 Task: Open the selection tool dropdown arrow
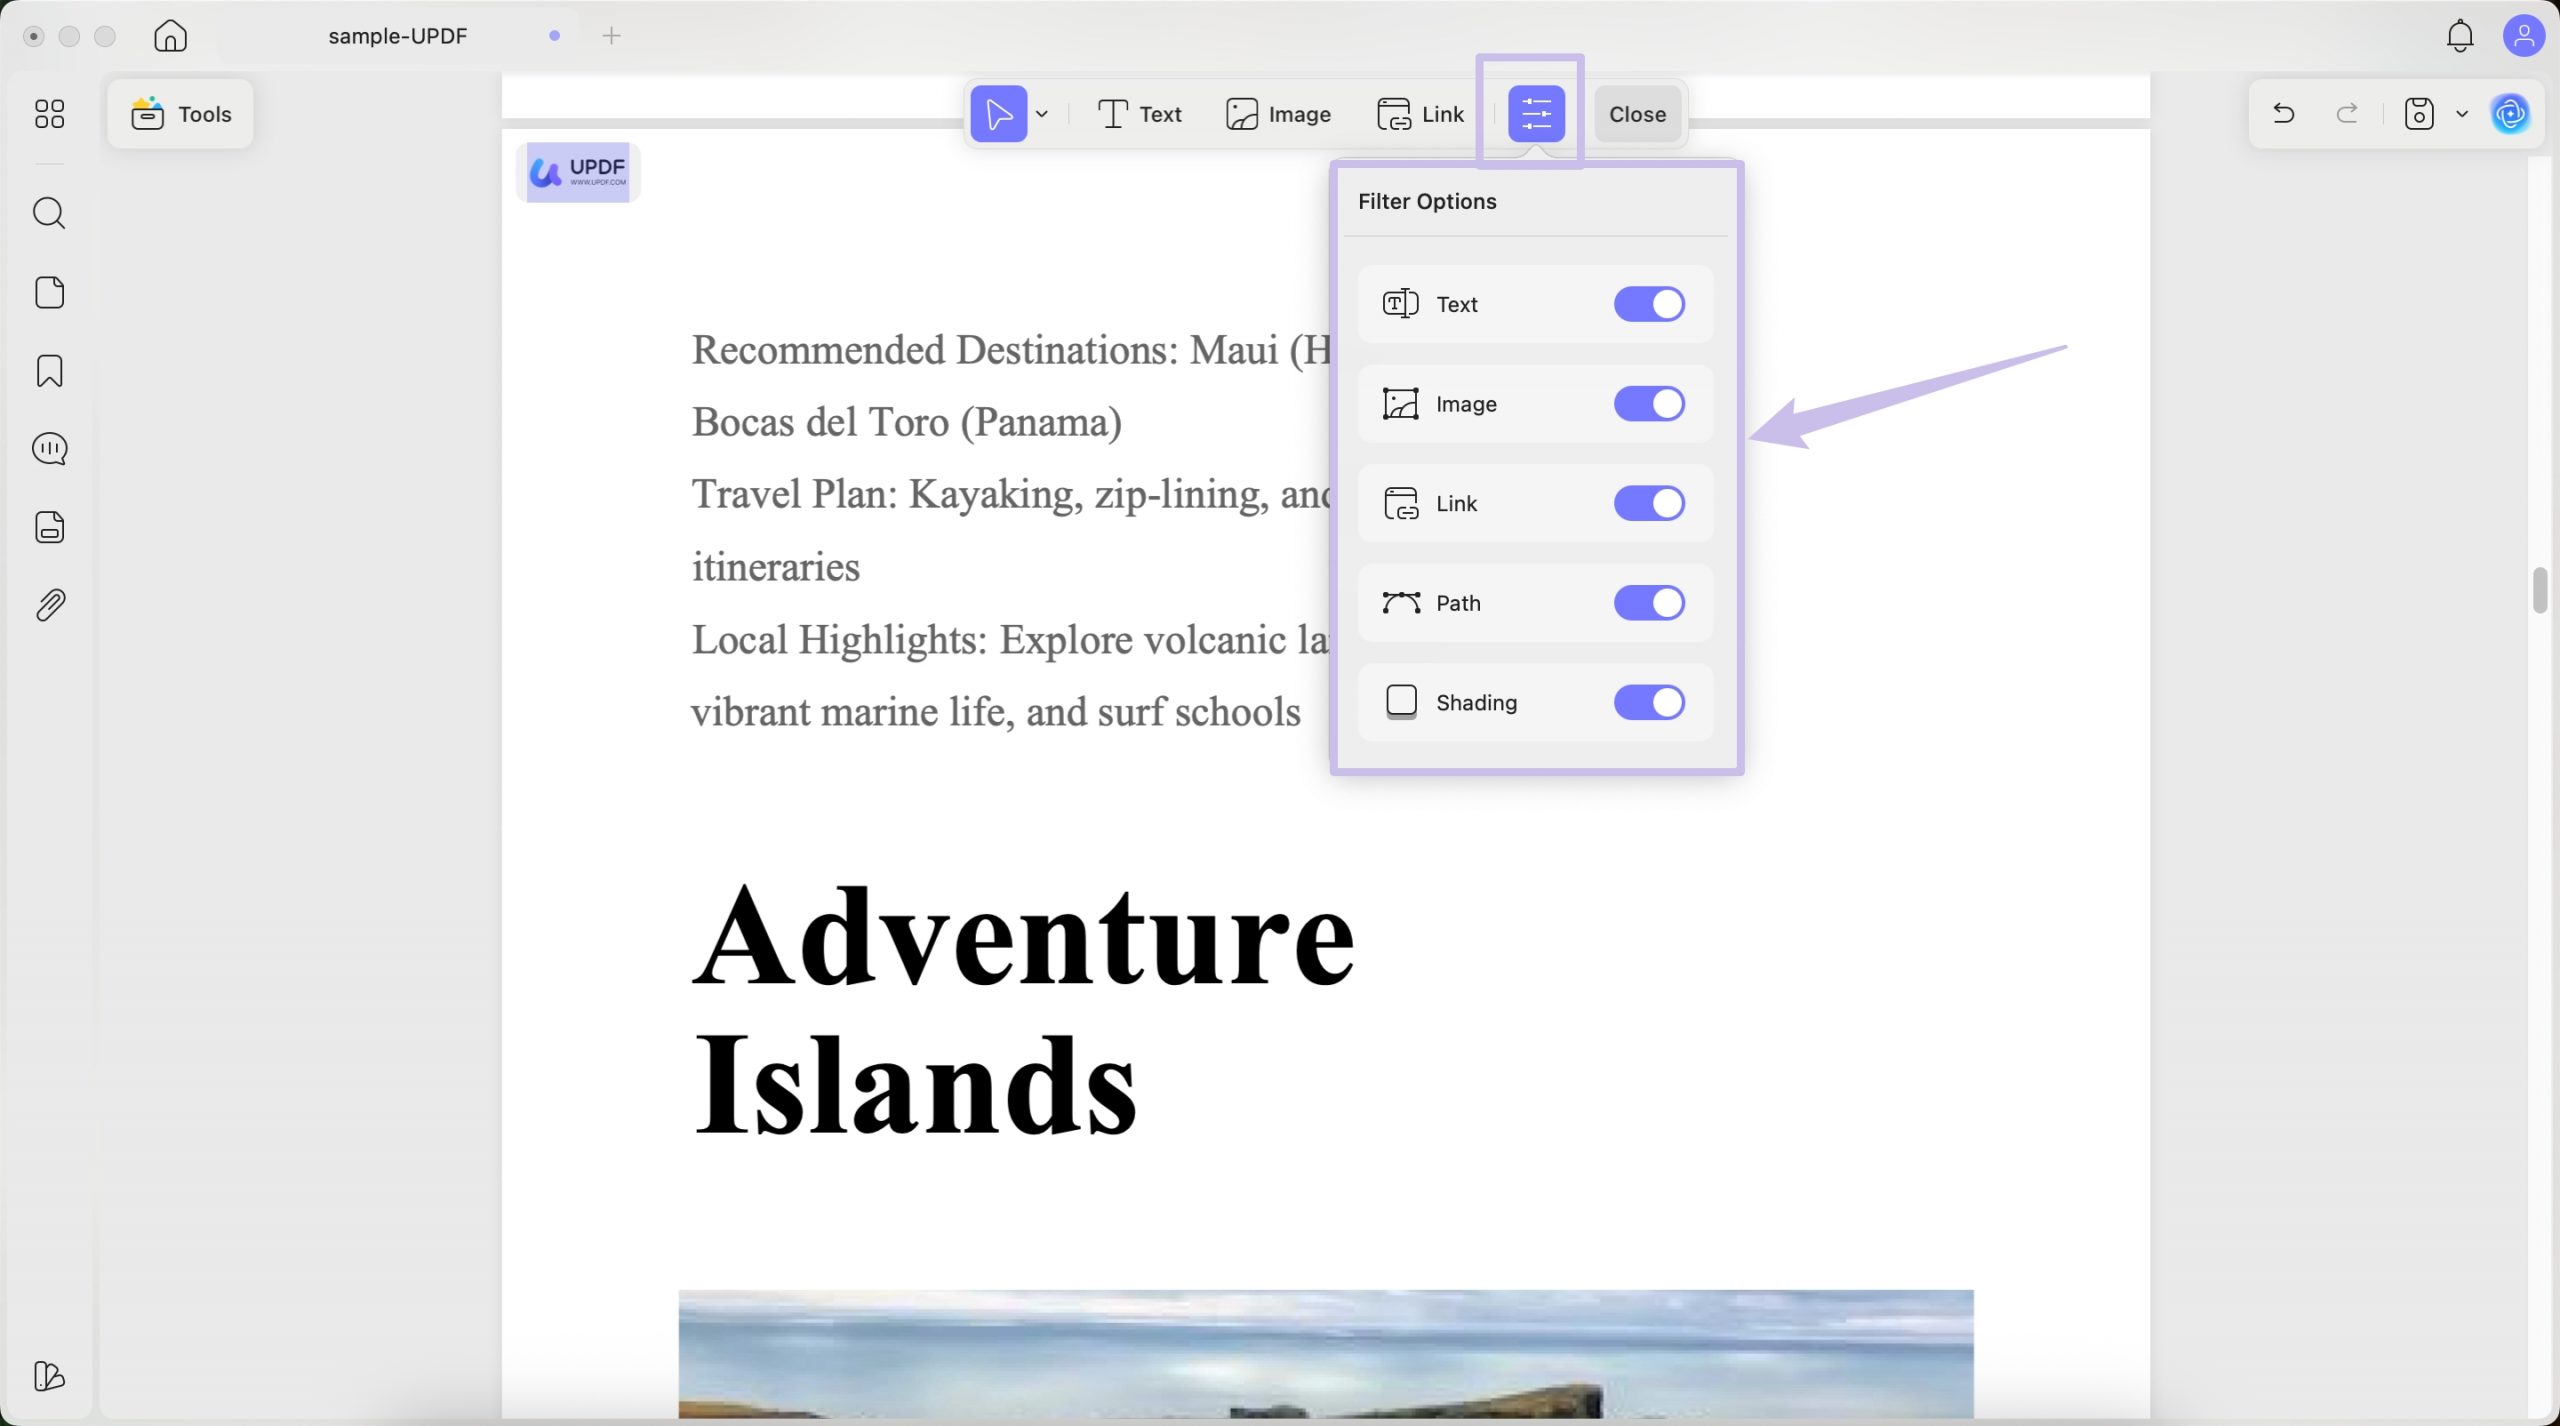point(1043,113)
